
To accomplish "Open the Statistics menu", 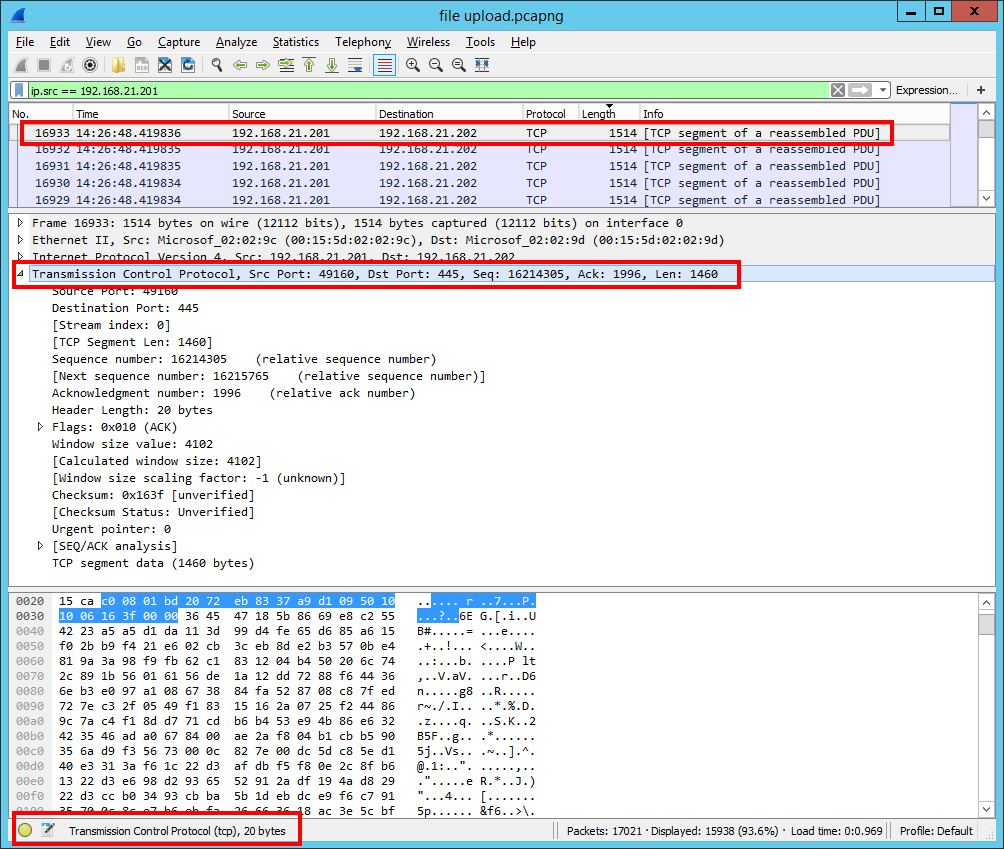I will pyautogui.click(x=295, y=42).
